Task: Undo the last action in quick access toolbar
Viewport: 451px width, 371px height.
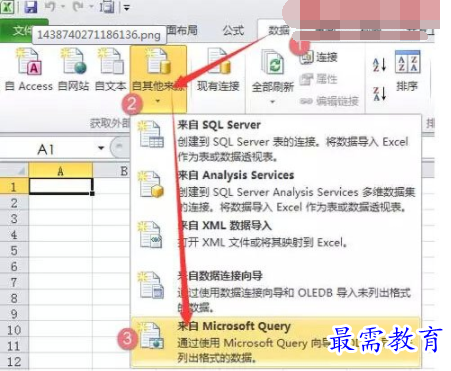Action: (x=50, y=7)
